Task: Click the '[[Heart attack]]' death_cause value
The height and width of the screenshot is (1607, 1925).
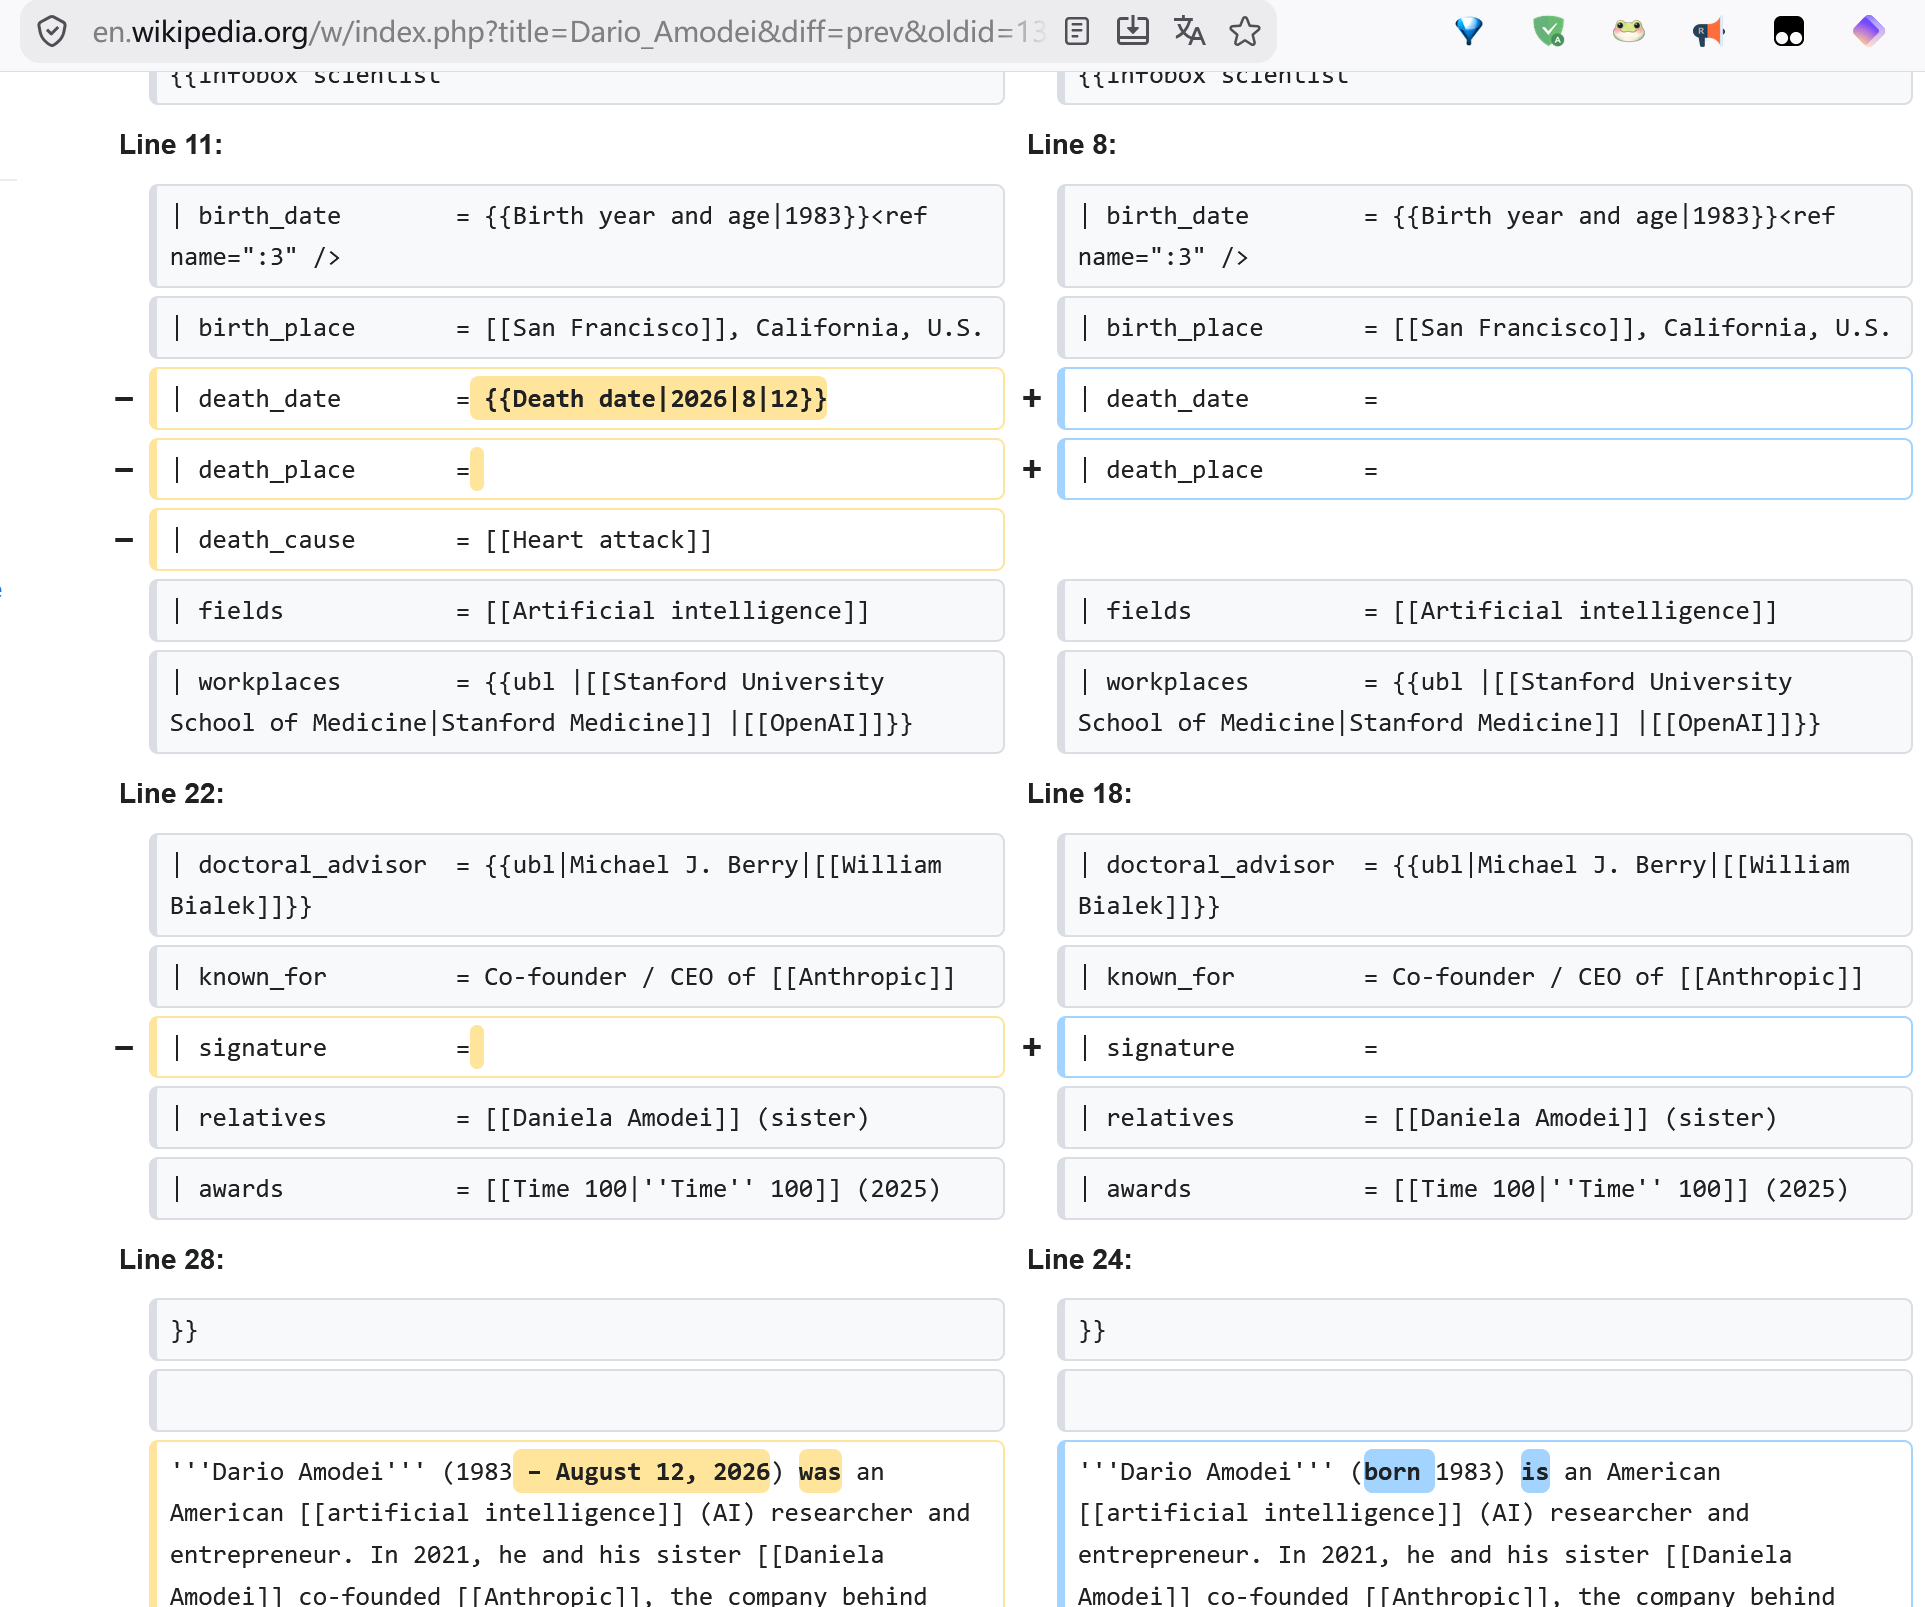Action: tap(598, 540)
